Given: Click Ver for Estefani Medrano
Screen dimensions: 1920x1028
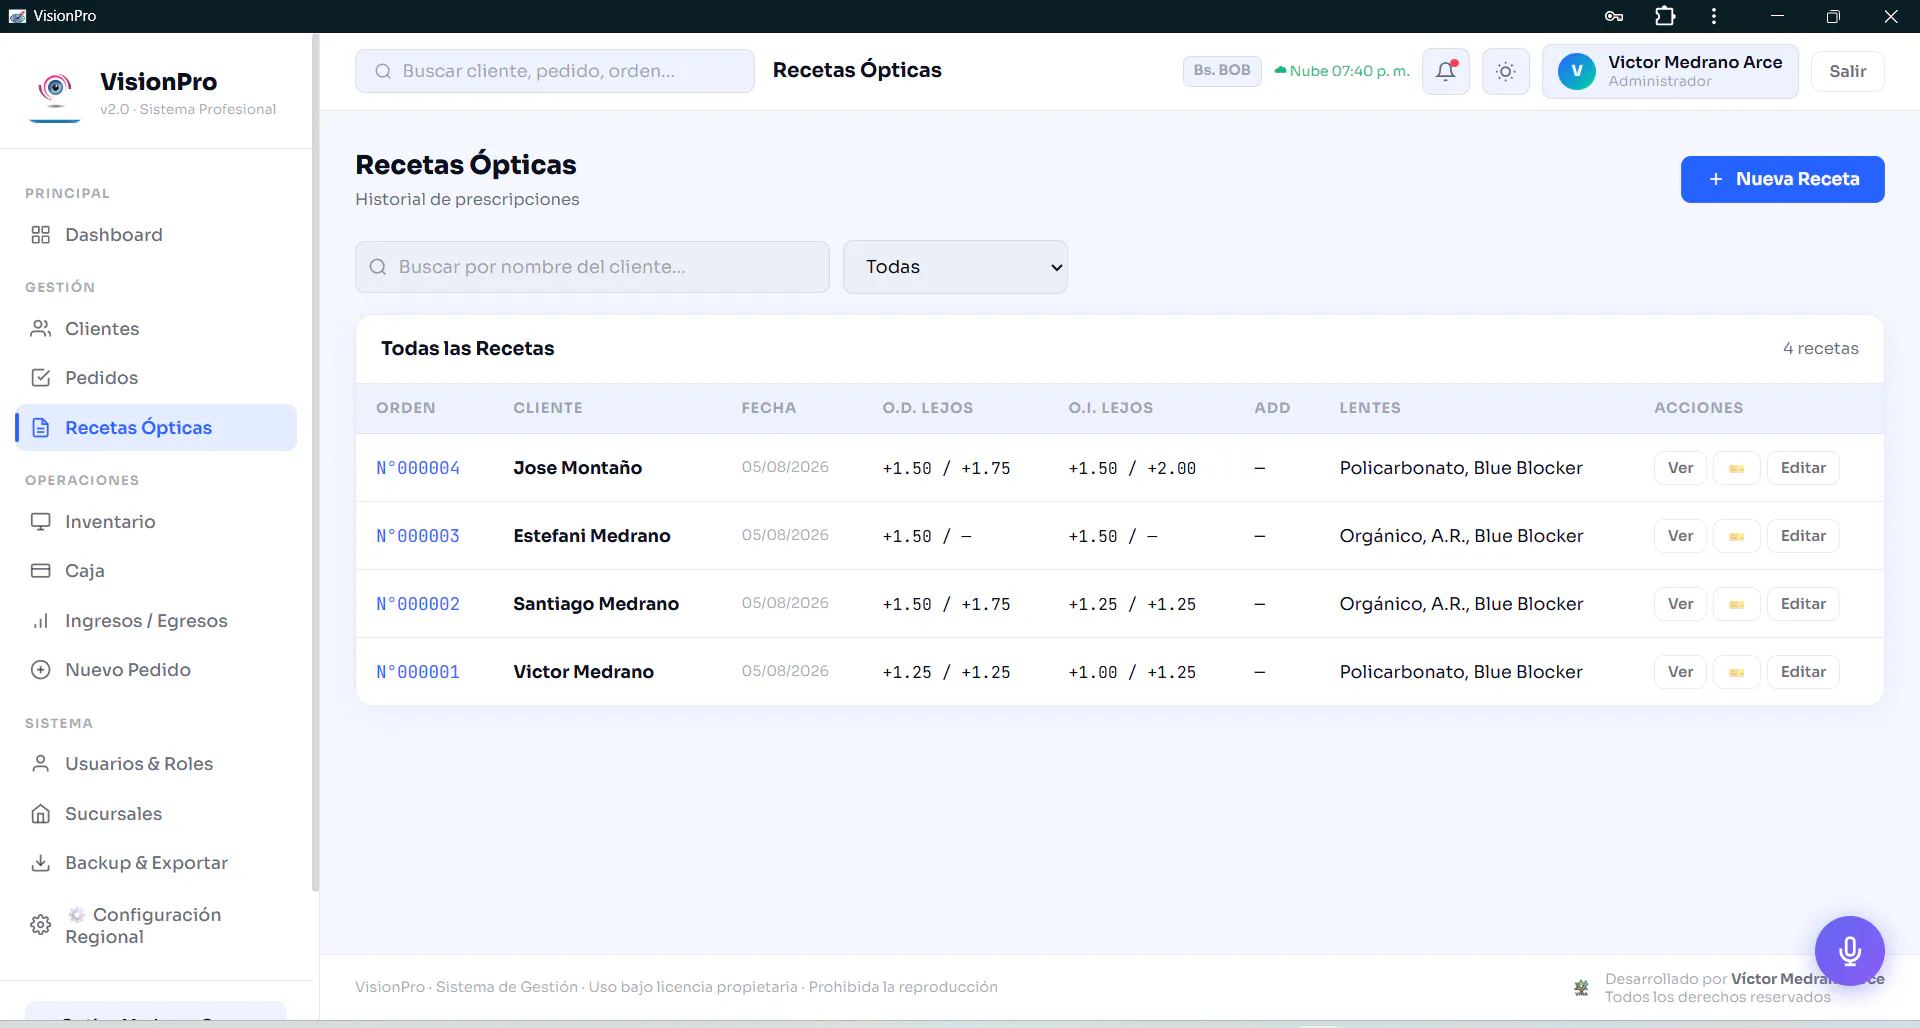Looking at the screenshot, I should 1680,536.
